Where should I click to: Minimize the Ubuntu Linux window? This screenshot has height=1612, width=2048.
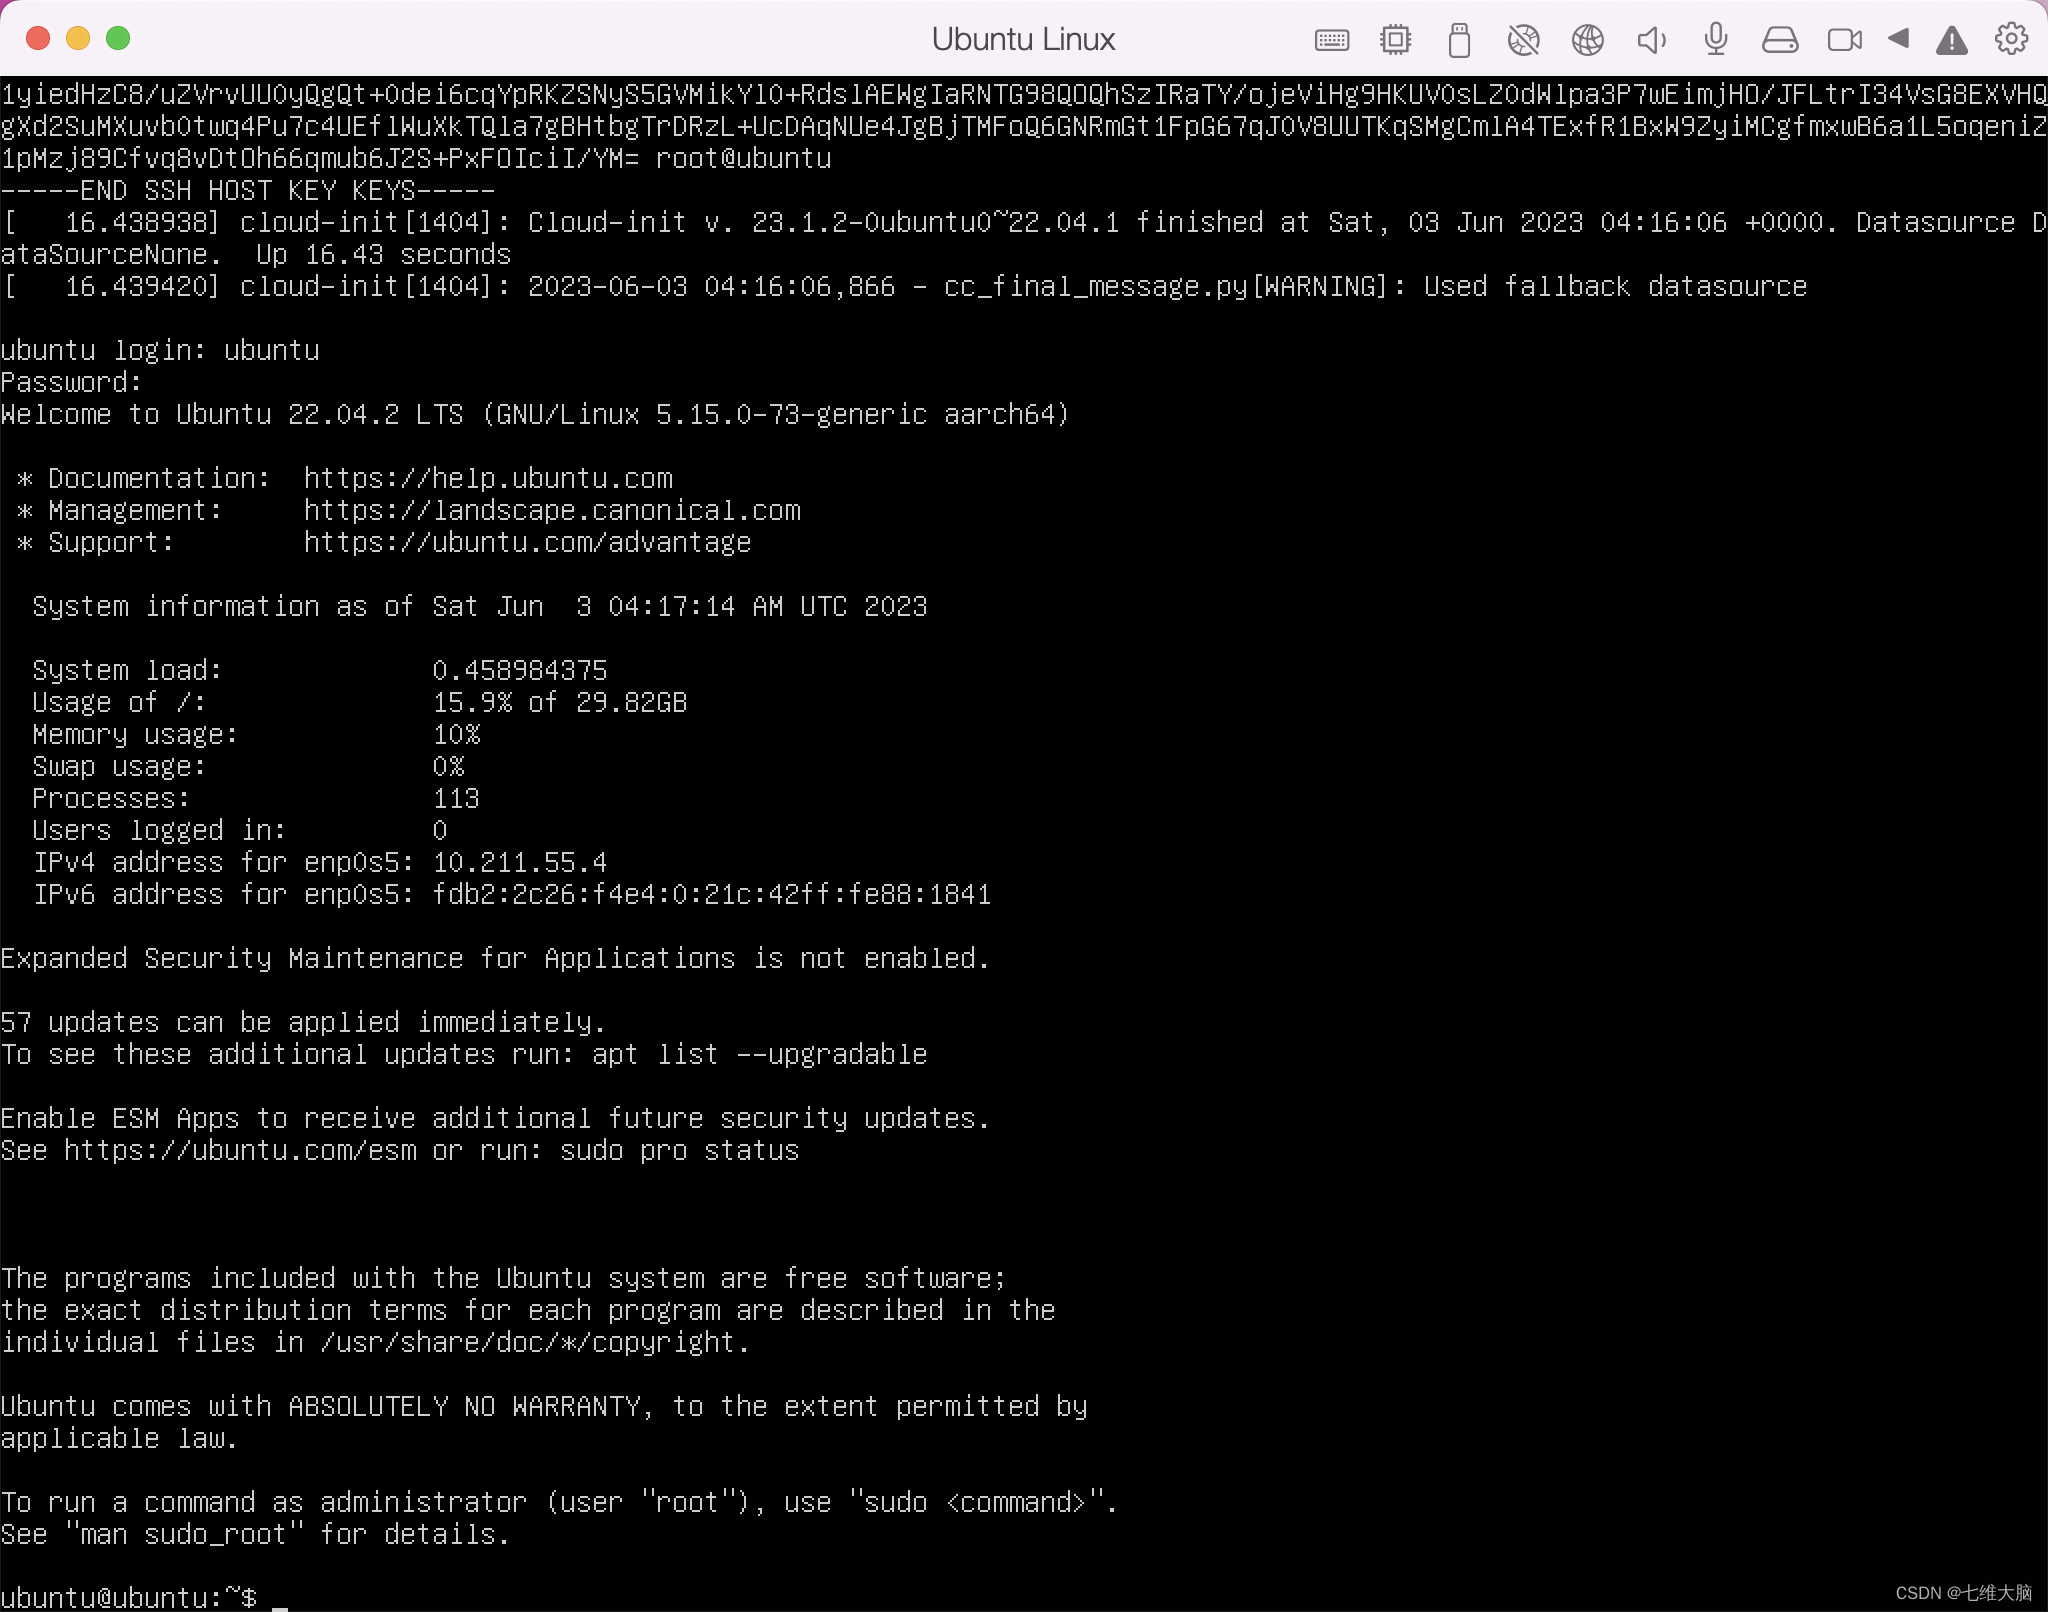click(78, 38)
